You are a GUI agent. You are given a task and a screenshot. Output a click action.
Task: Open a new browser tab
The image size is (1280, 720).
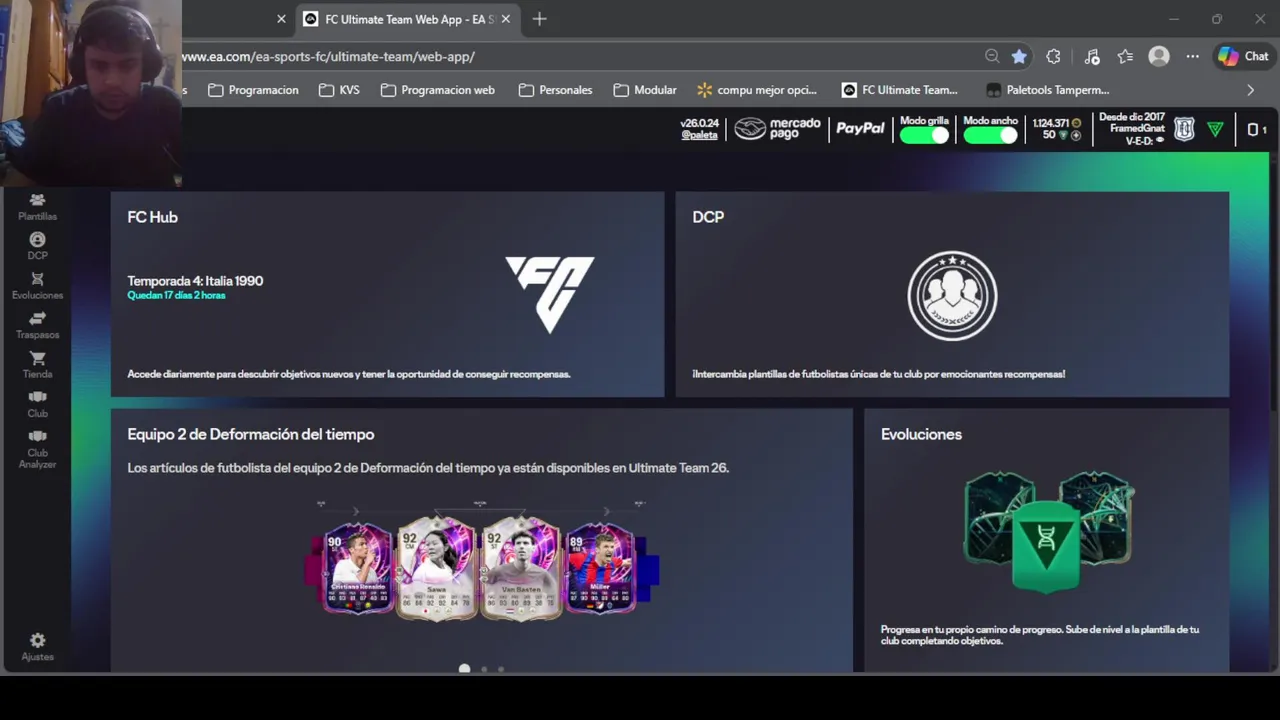click(540, 19)
